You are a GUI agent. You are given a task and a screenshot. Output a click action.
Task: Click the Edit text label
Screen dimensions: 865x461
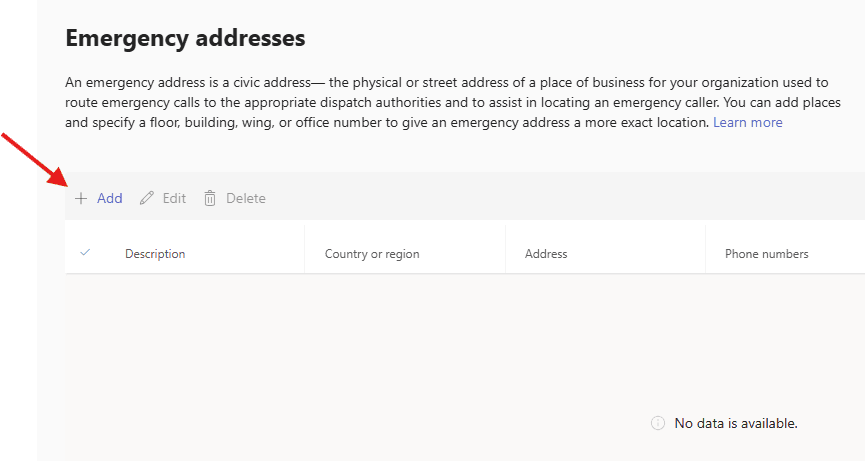click(174, 198)
